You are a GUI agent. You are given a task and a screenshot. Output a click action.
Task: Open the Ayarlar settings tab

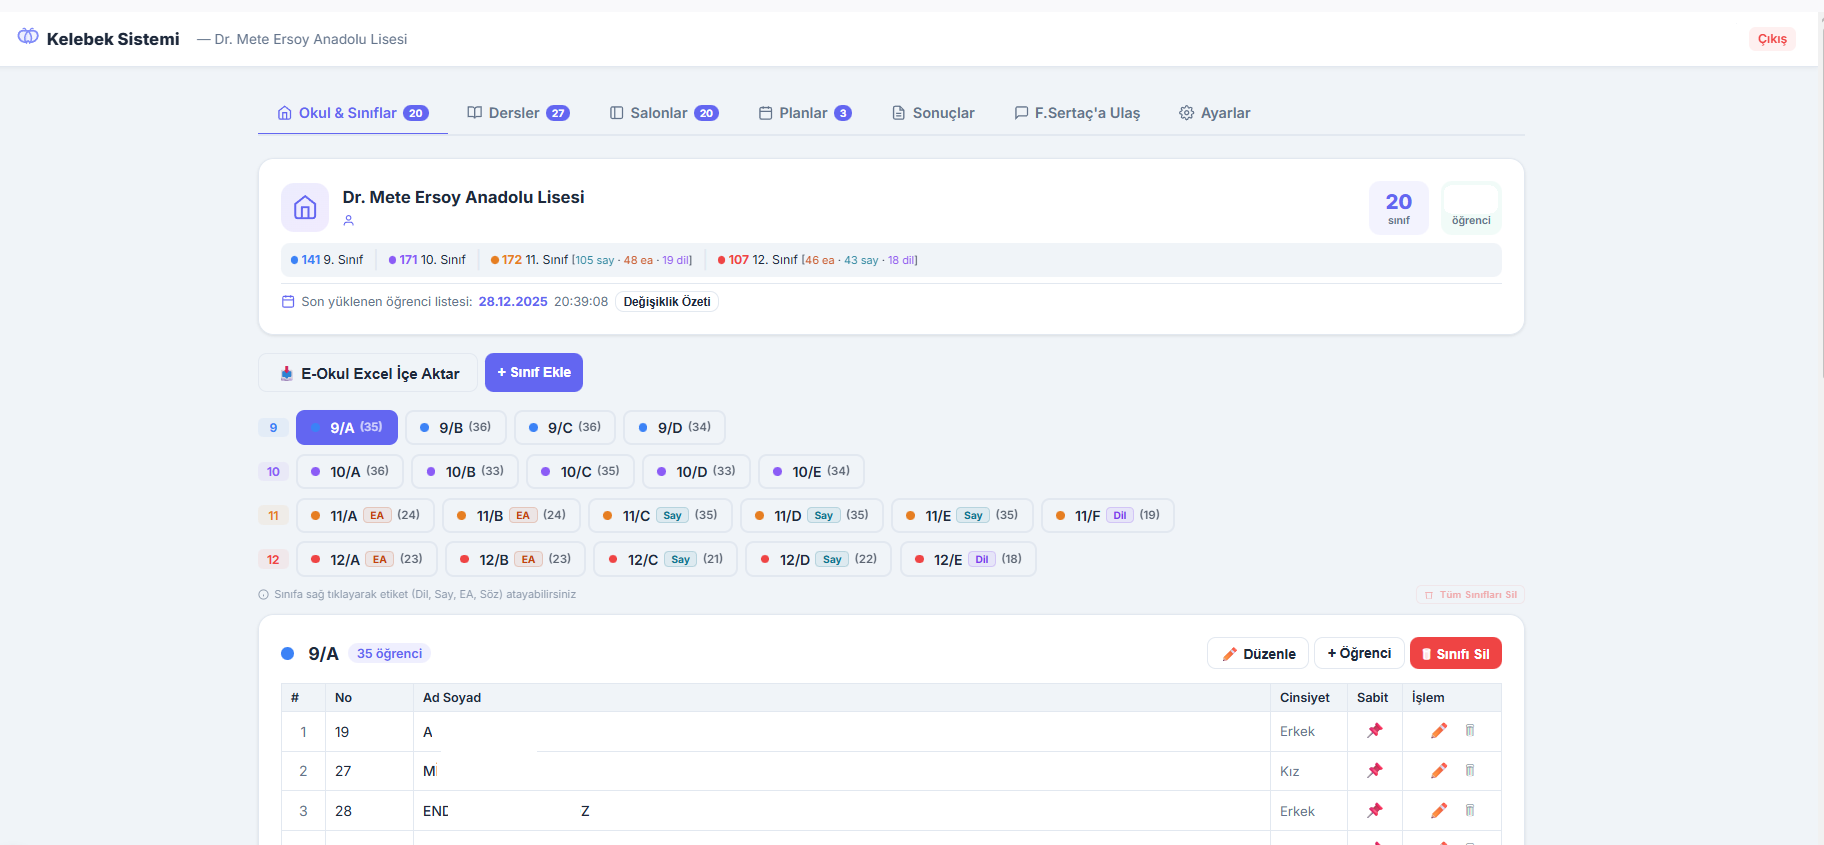click(x=1214, y=113)
